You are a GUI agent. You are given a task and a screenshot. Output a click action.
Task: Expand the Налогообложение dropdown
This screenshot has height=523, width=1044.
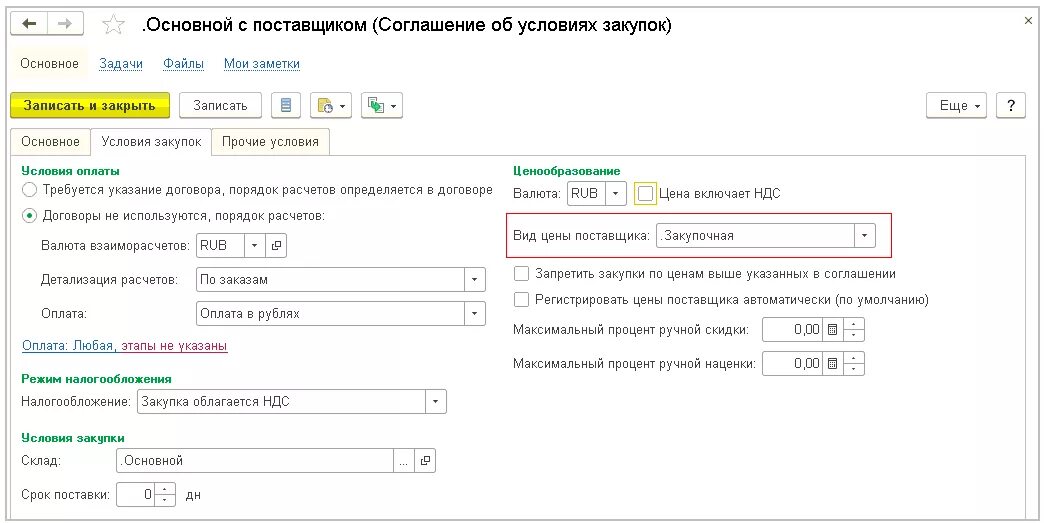pyautogui.click(x=435, y=402)
